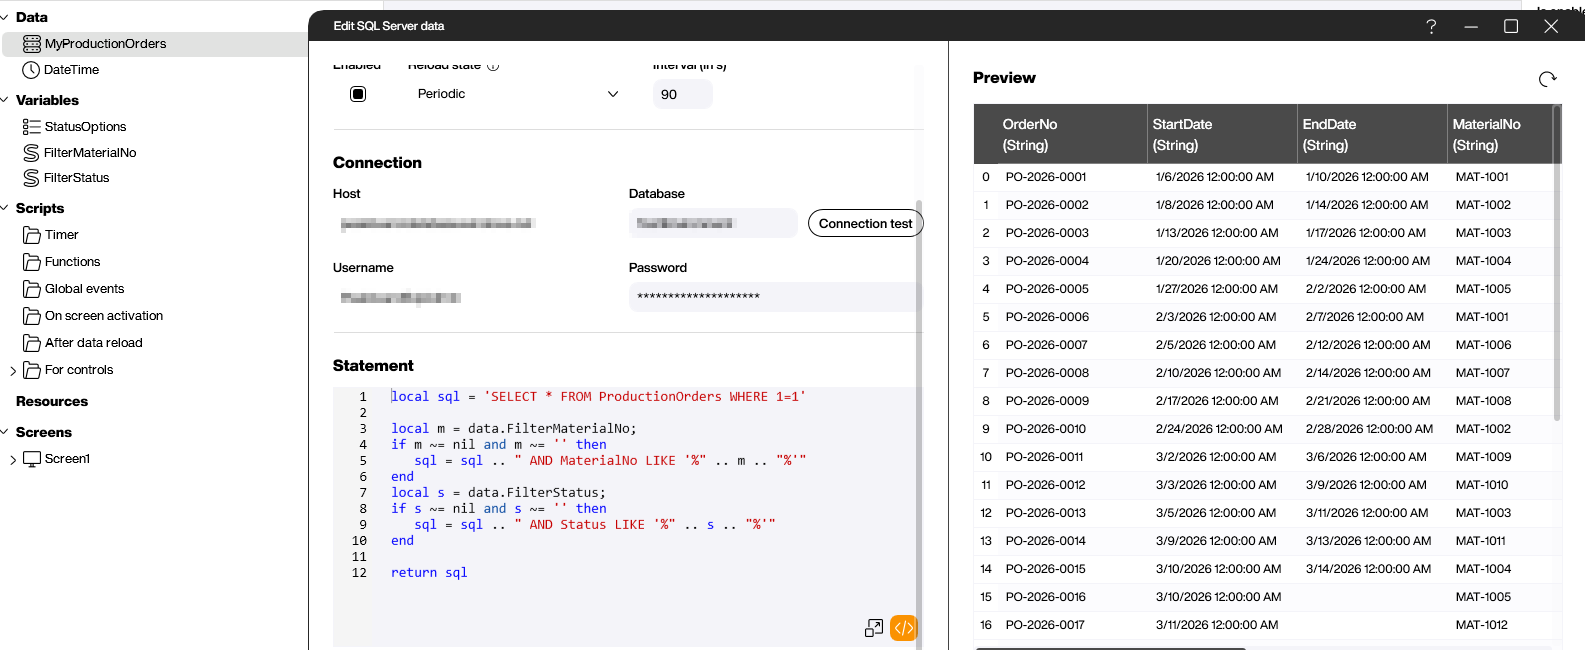
Task: Click the MyProductionOrders data source icon
Action: (31, 44)
